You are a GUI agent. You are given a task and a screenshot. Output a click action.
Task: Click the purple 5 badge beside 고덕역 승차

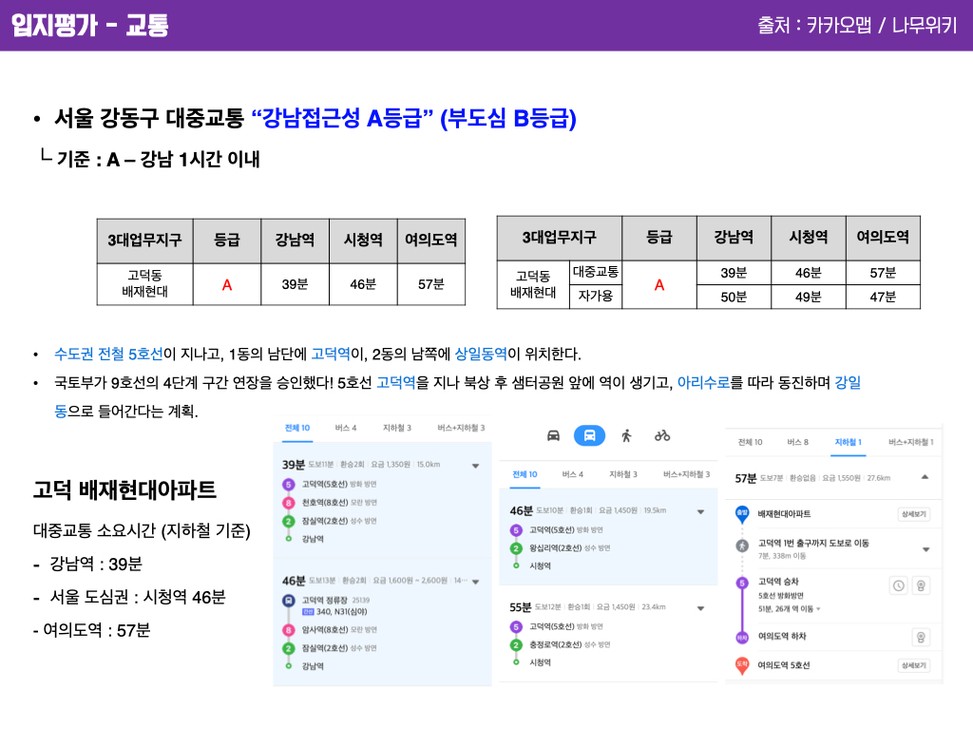pos(742,583)
